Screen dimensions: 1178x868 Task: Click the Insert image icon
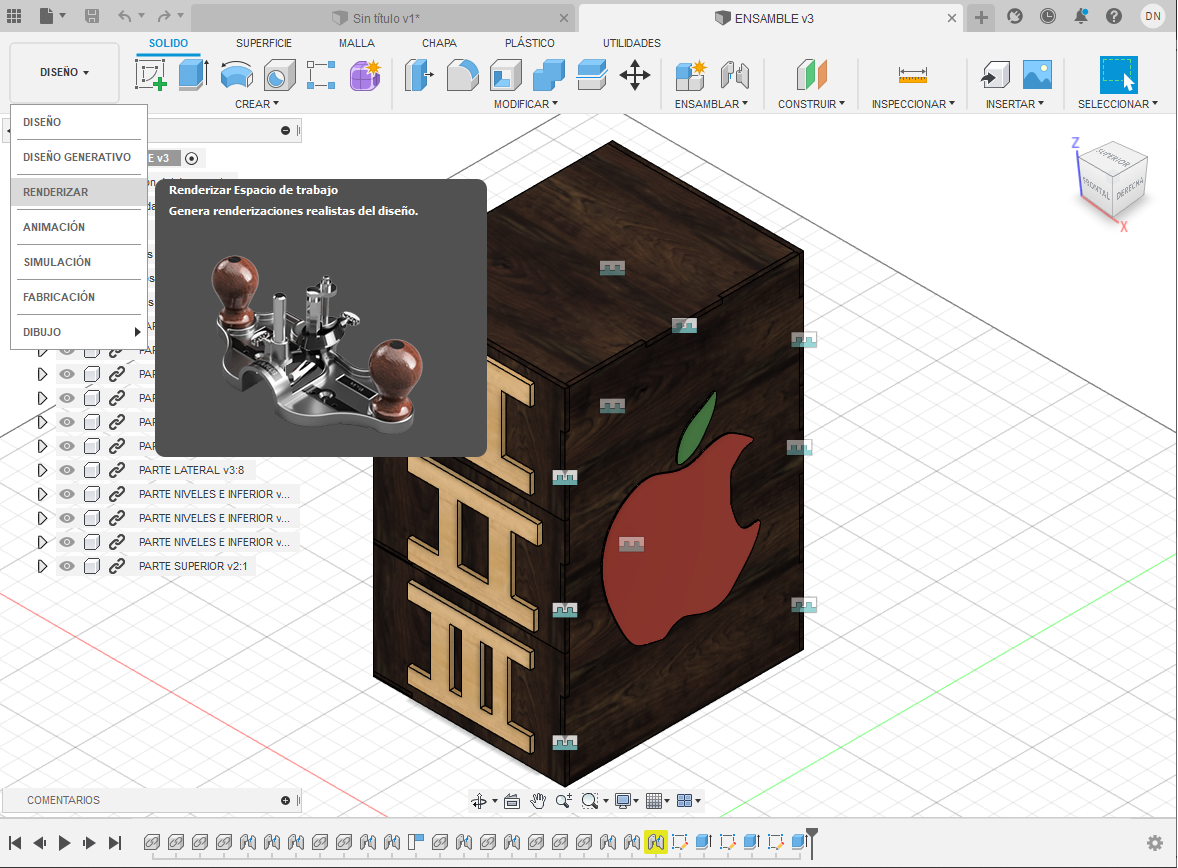pyautogui.click(x=1037, y=75)
